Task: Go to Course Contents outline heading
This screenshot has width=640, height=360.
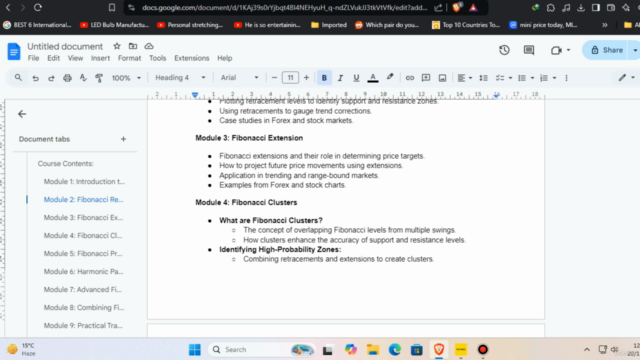Action: point(66,163)
